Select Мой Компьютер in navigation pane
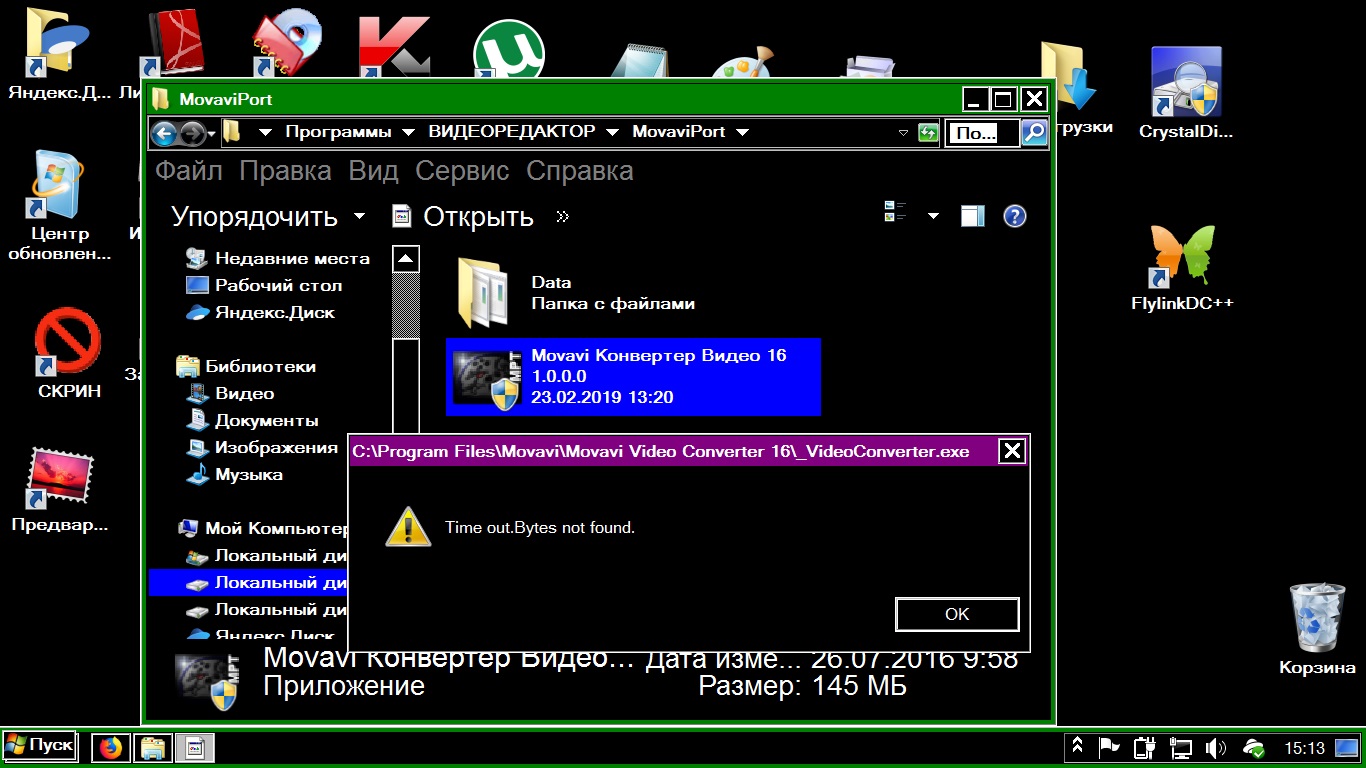This screenshot has height=768, width=1366. click(x=262, y=528)
